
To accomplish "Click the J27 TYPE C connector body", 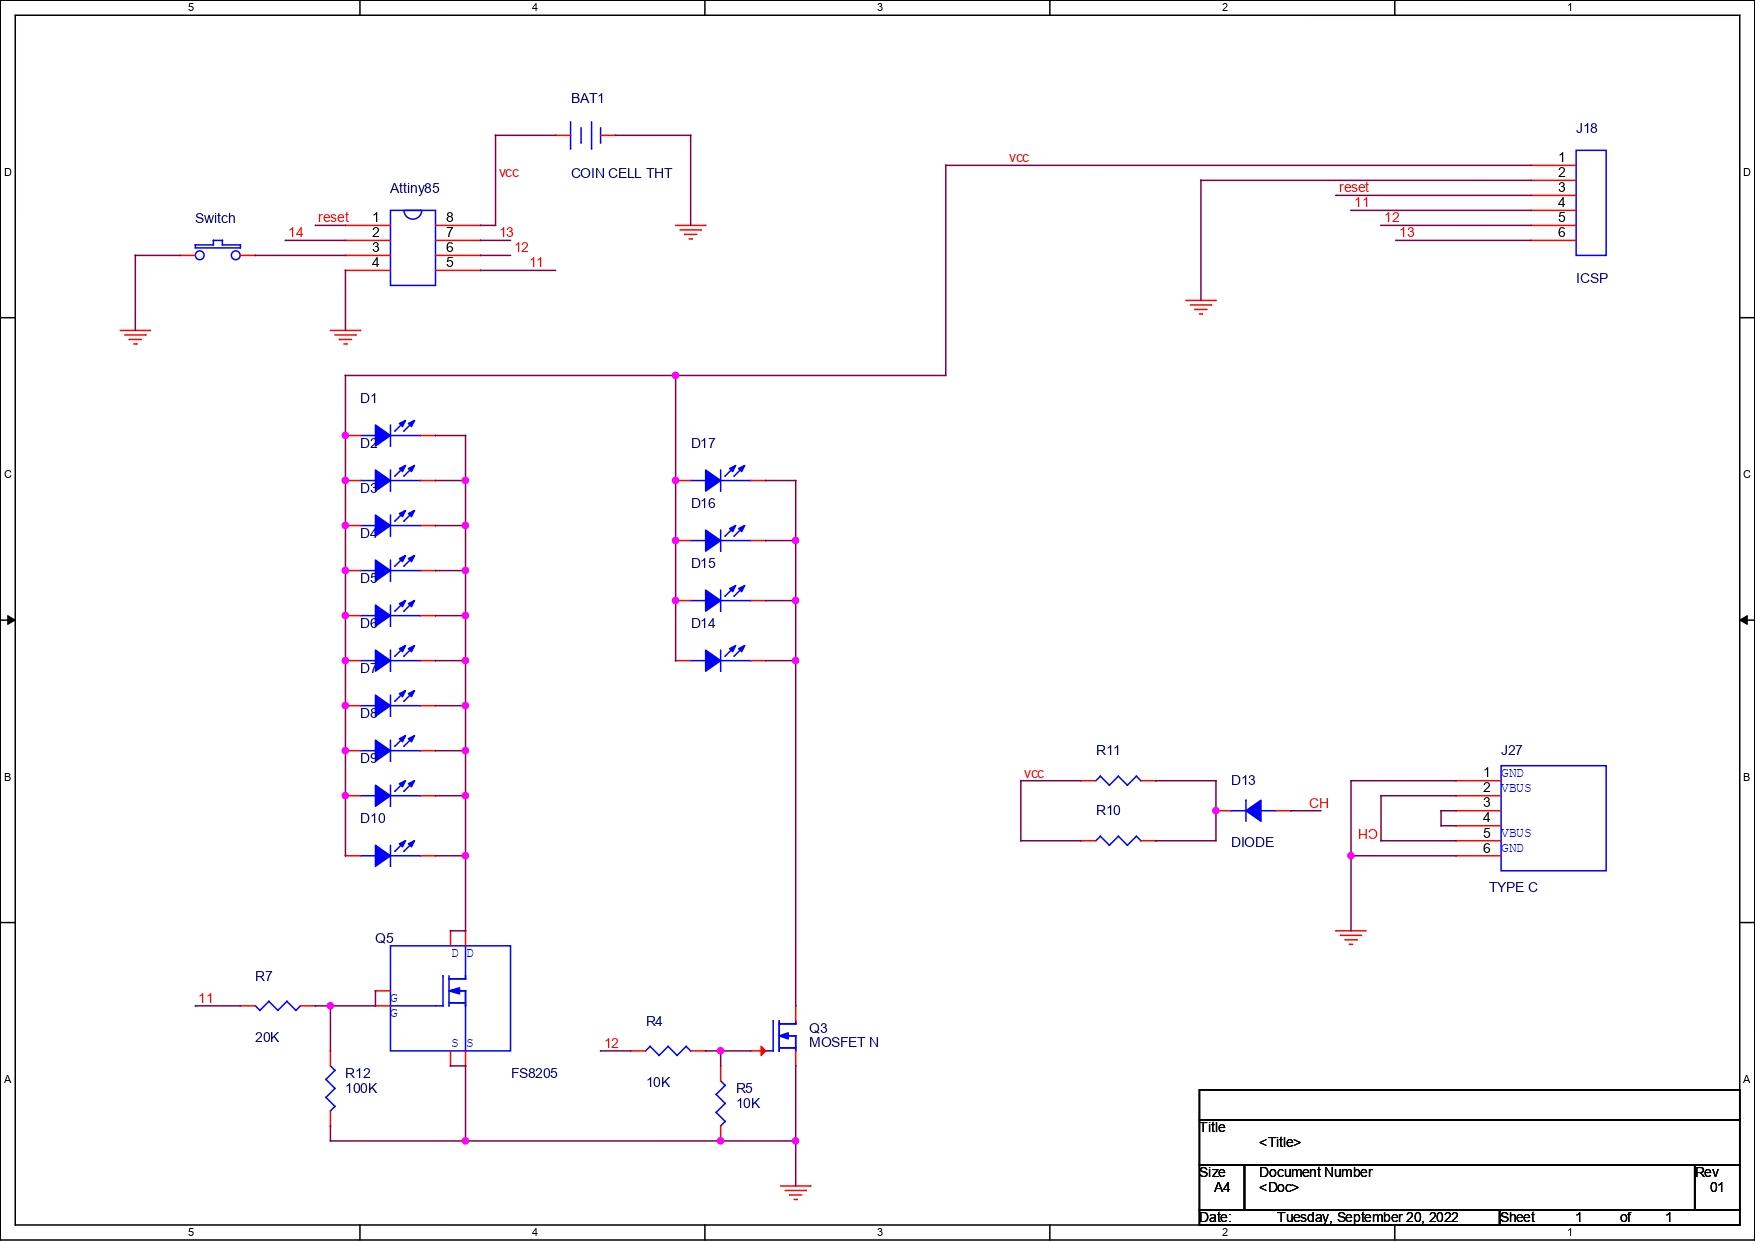I will pyautogui.click(x=1553, y=818).
